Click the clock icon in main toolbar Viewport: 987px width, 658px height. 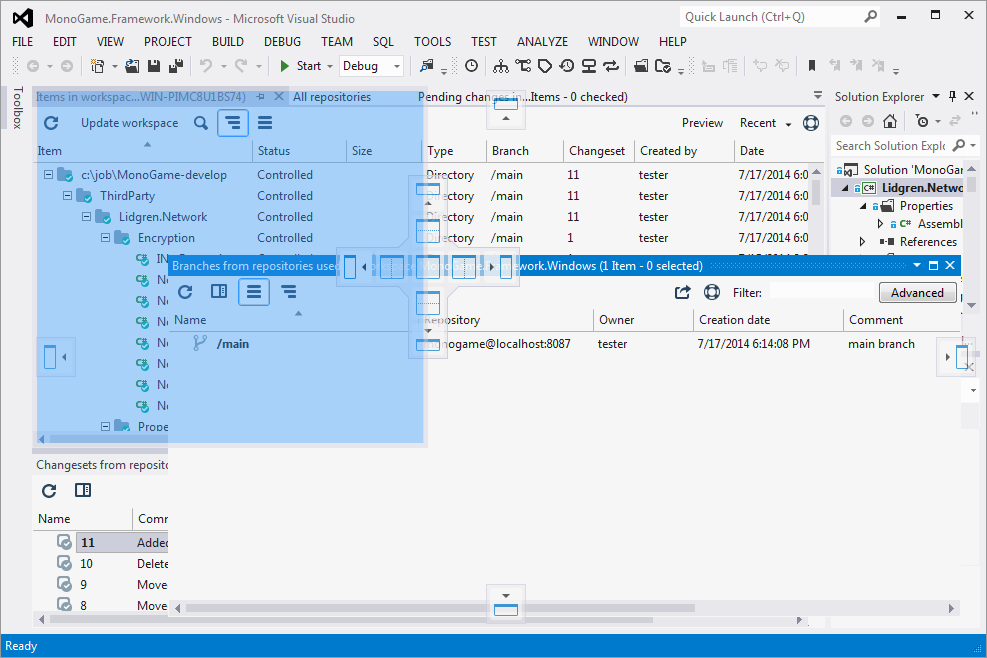coord(472,66)
